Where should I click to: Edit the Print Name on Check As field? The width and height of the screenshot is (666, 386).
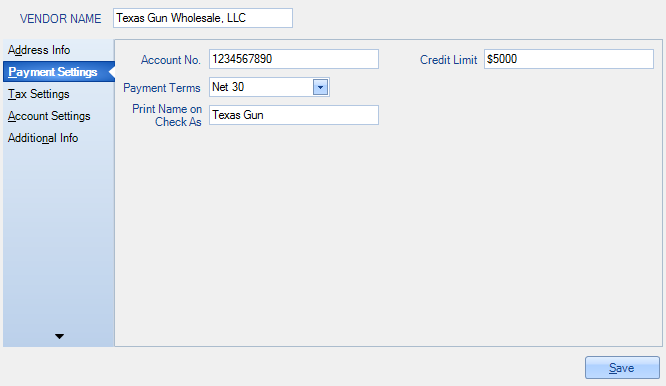[293, 115]
